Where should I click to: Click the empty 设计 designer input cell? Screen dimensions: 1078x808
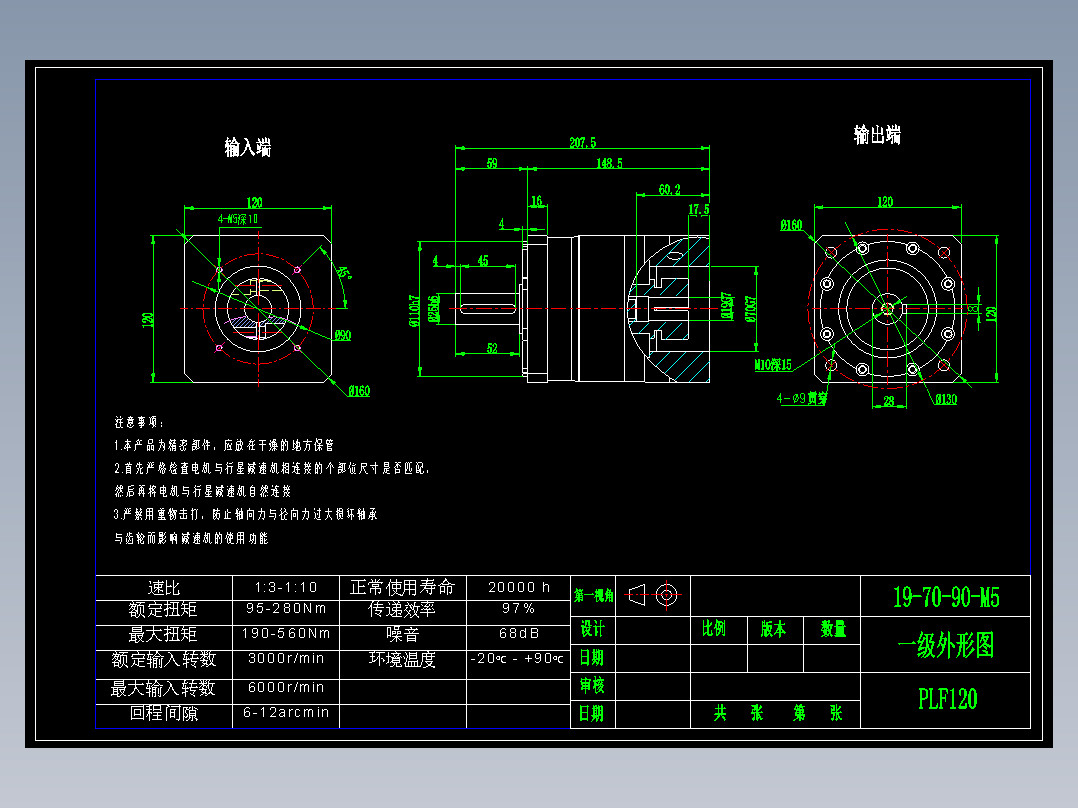click(655, 631)
